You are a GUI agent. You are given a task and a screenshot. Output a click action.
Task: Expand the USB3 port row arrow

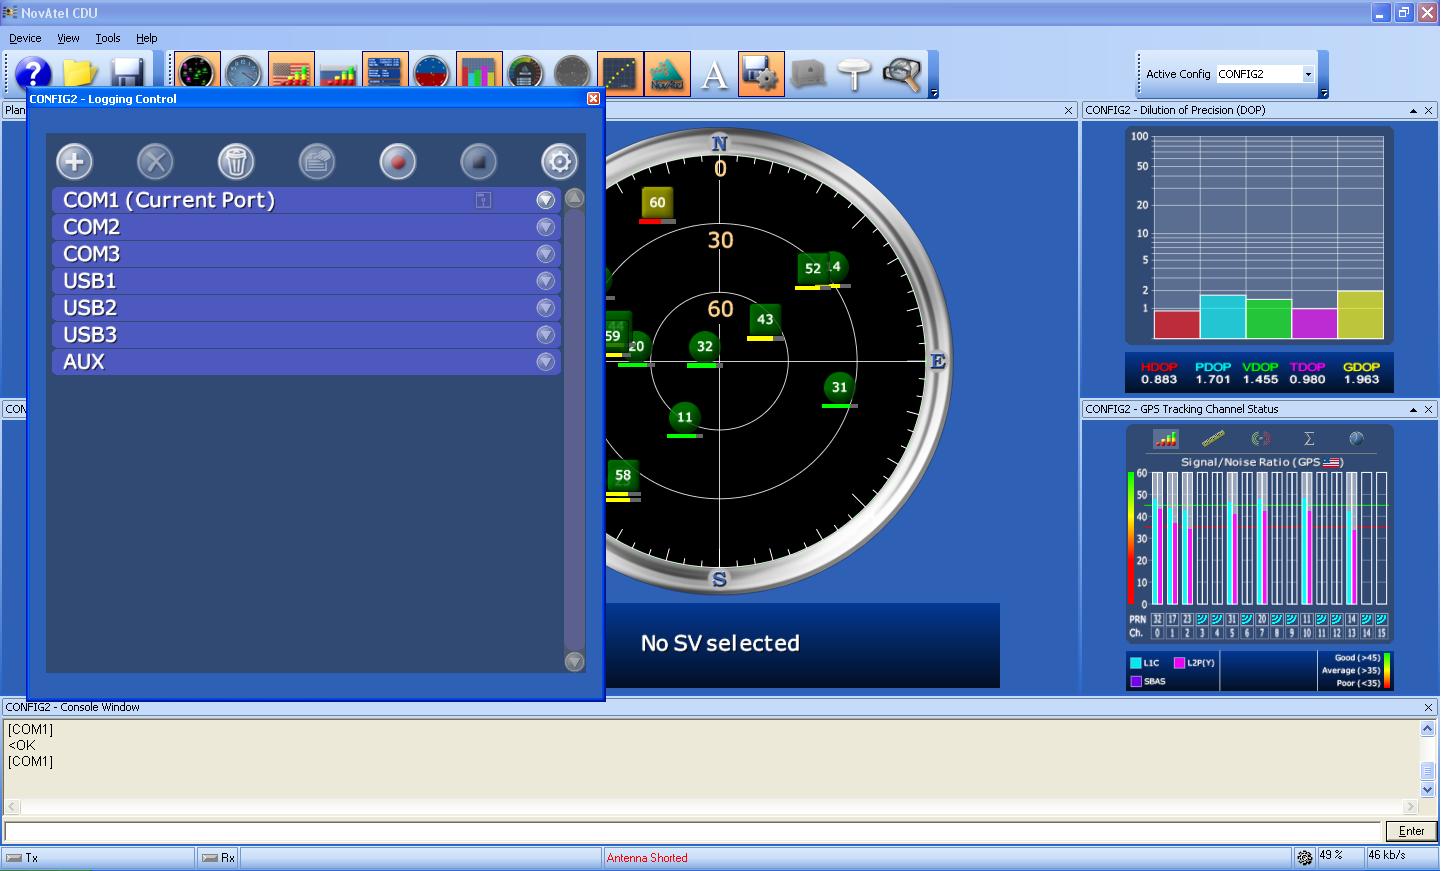pos(545,335)
